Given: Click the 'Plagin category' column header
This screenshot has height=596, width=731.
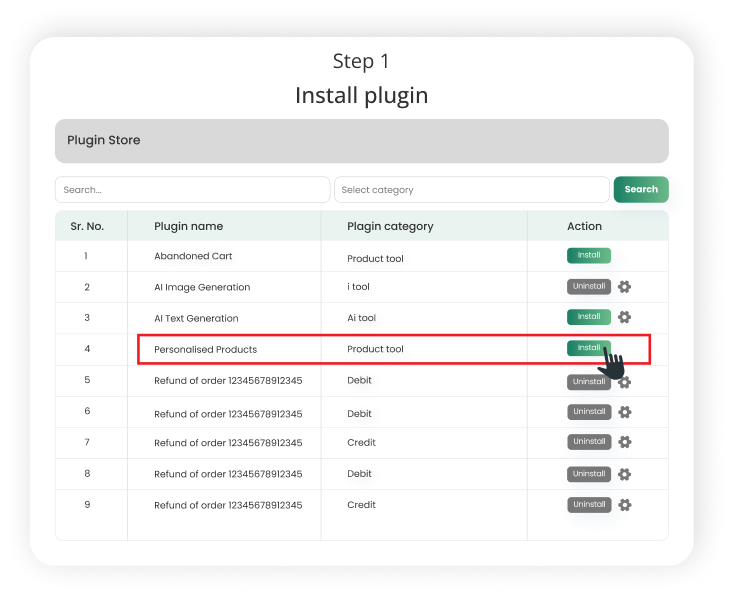Looking at the screenshot, I should 390,227.
